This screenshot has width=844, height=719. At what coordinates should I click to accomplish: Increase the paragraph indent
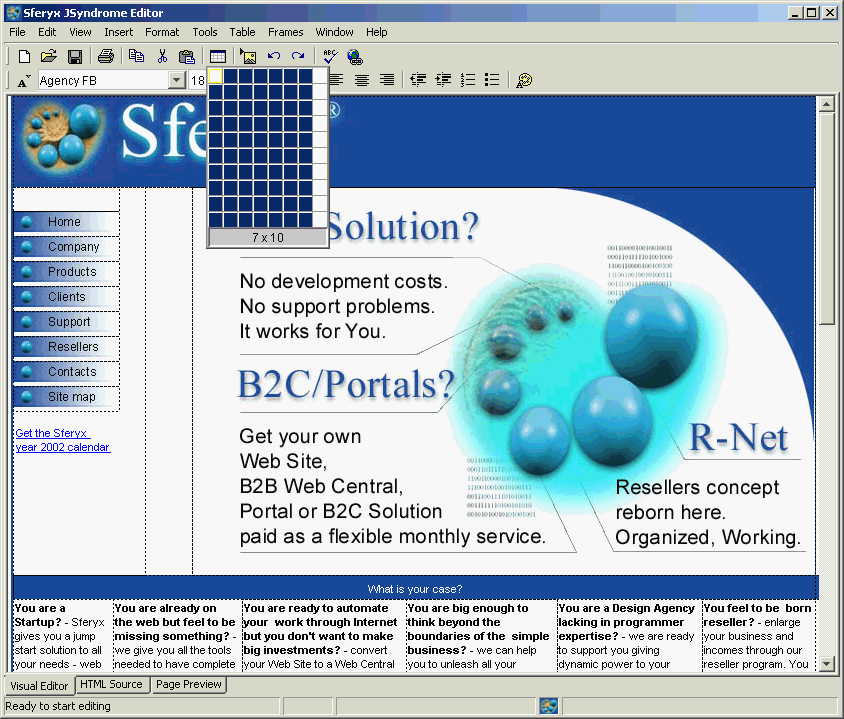tap(443, 80)
